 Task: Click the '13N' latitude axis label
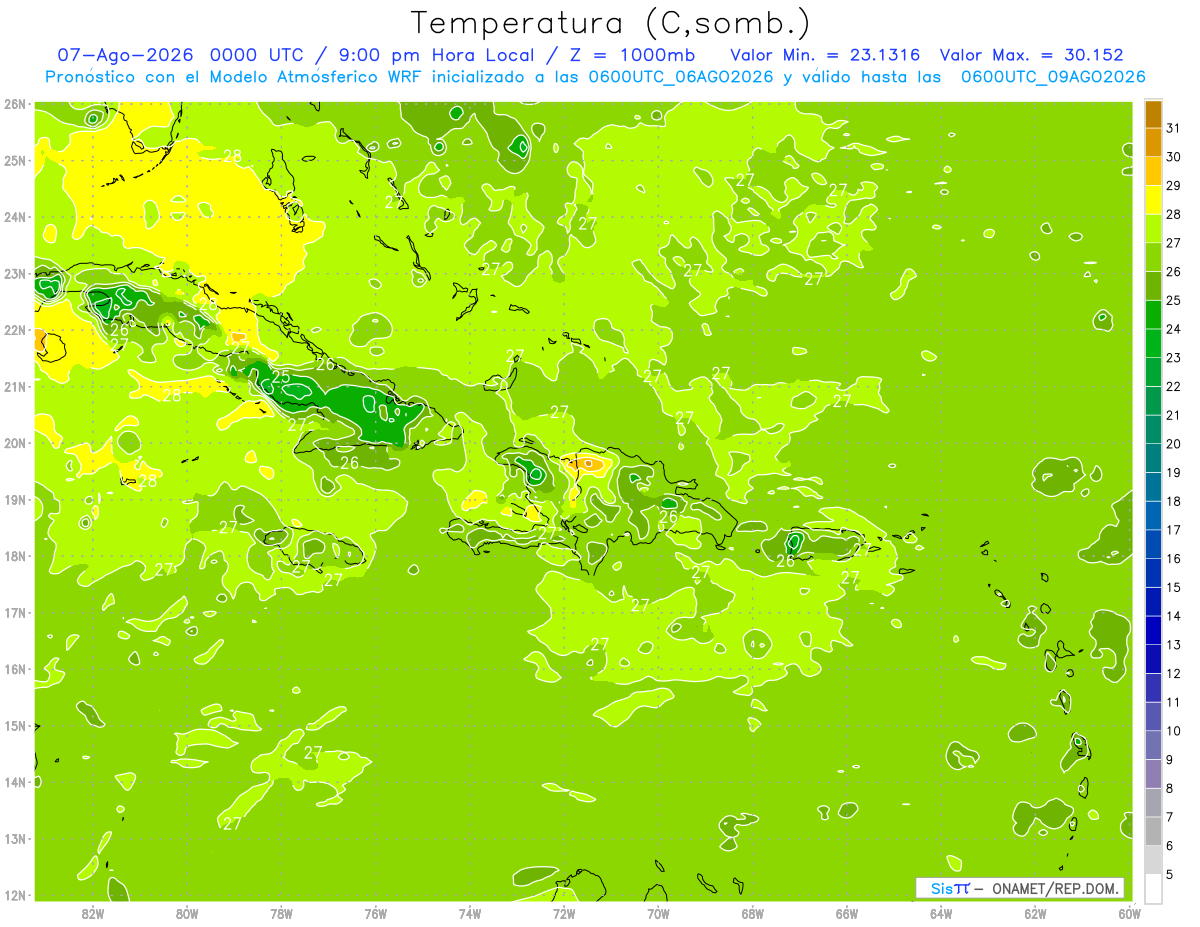tap(14, 839)
